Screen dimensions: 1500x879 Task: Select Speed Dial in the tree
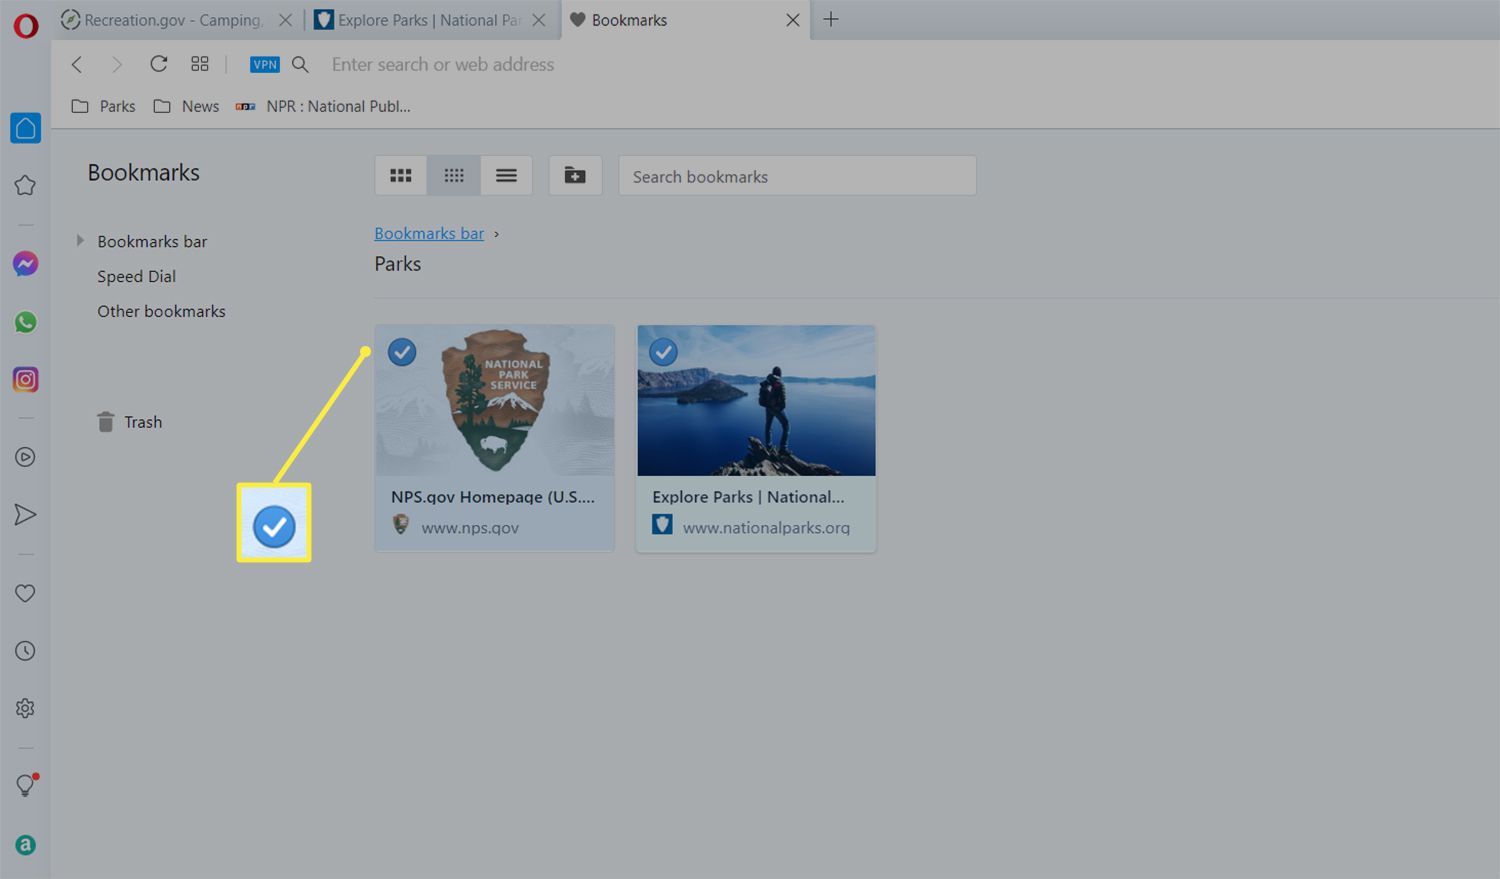(x=136, y=276)
